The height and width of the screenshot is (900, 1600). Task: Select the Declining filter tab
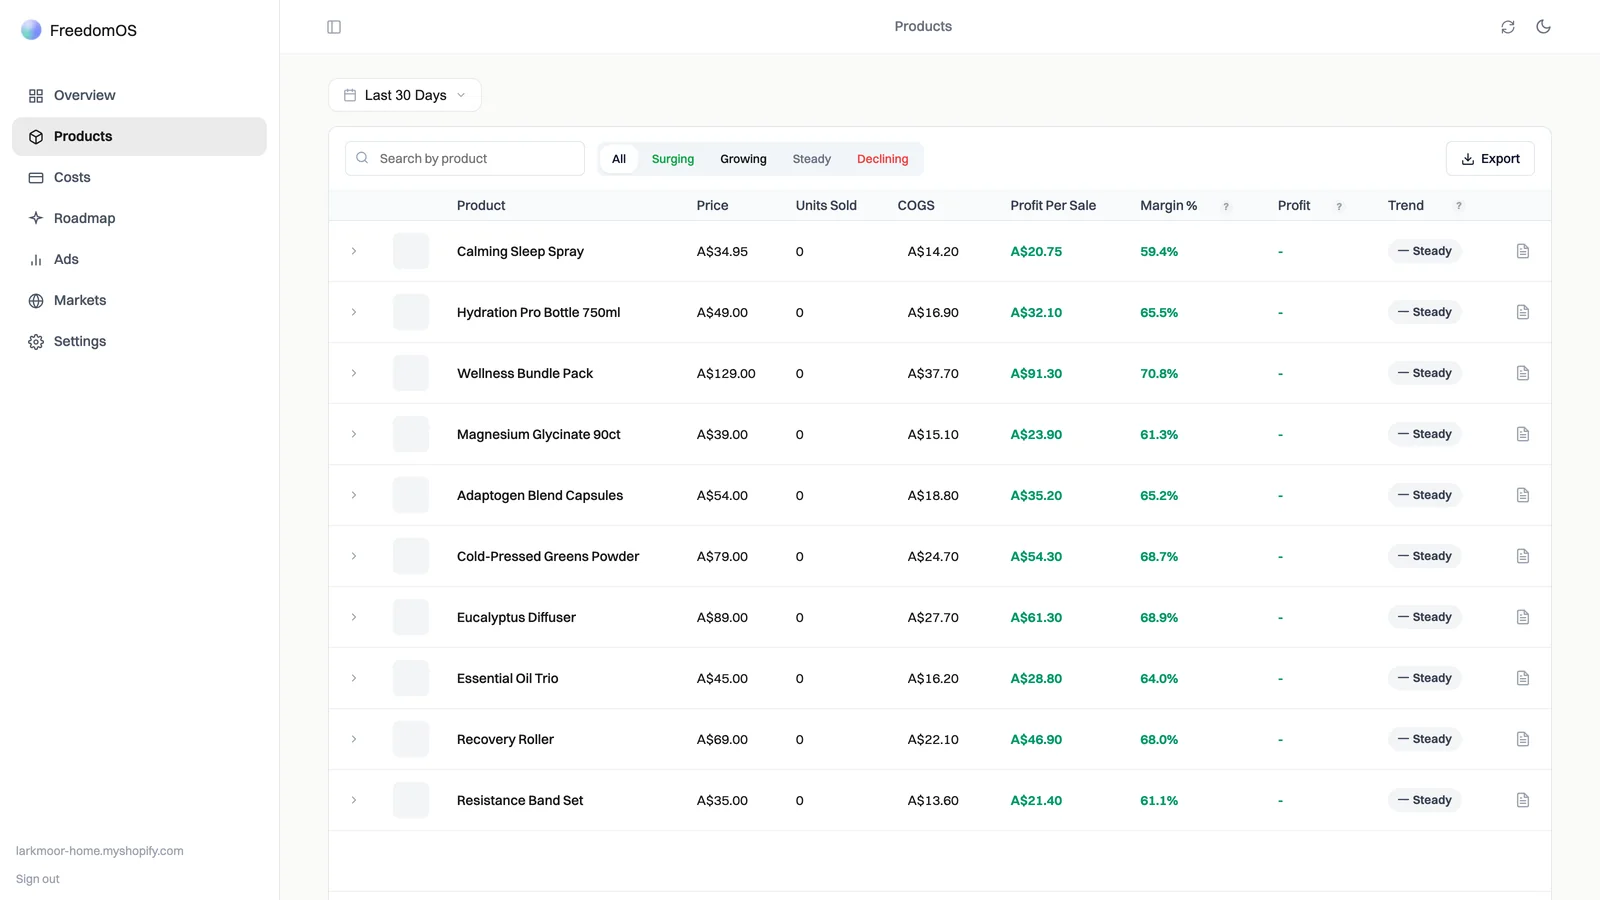click(883, 159)
